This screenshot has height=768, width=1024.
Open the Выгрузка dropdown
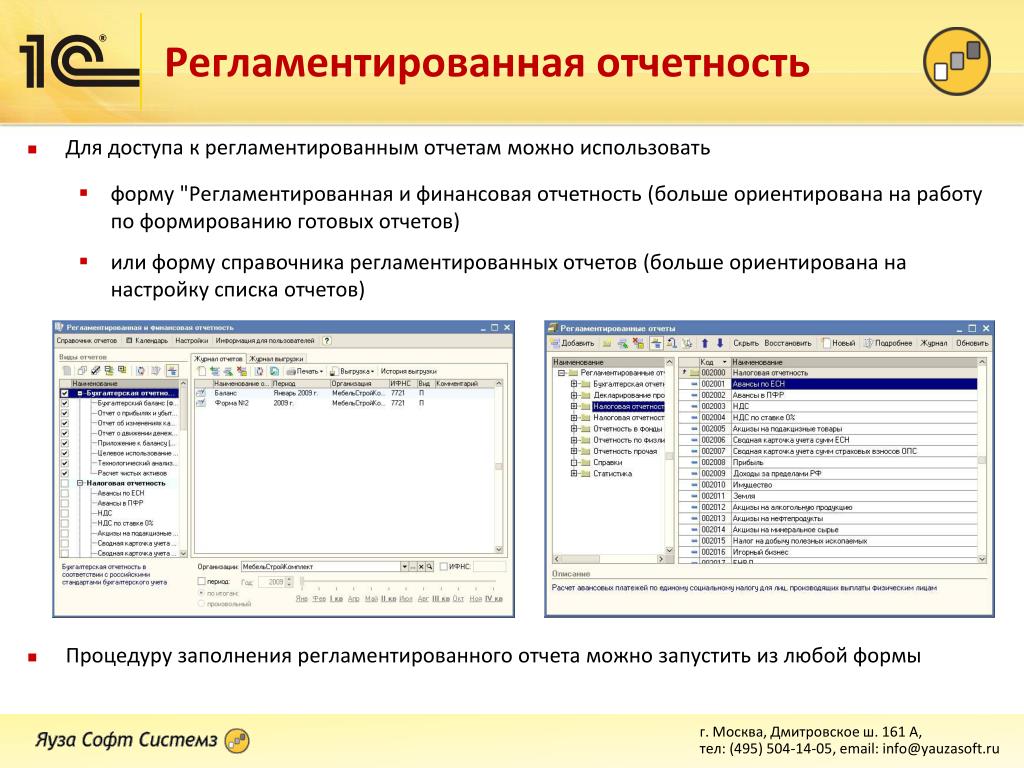[351, 371]
